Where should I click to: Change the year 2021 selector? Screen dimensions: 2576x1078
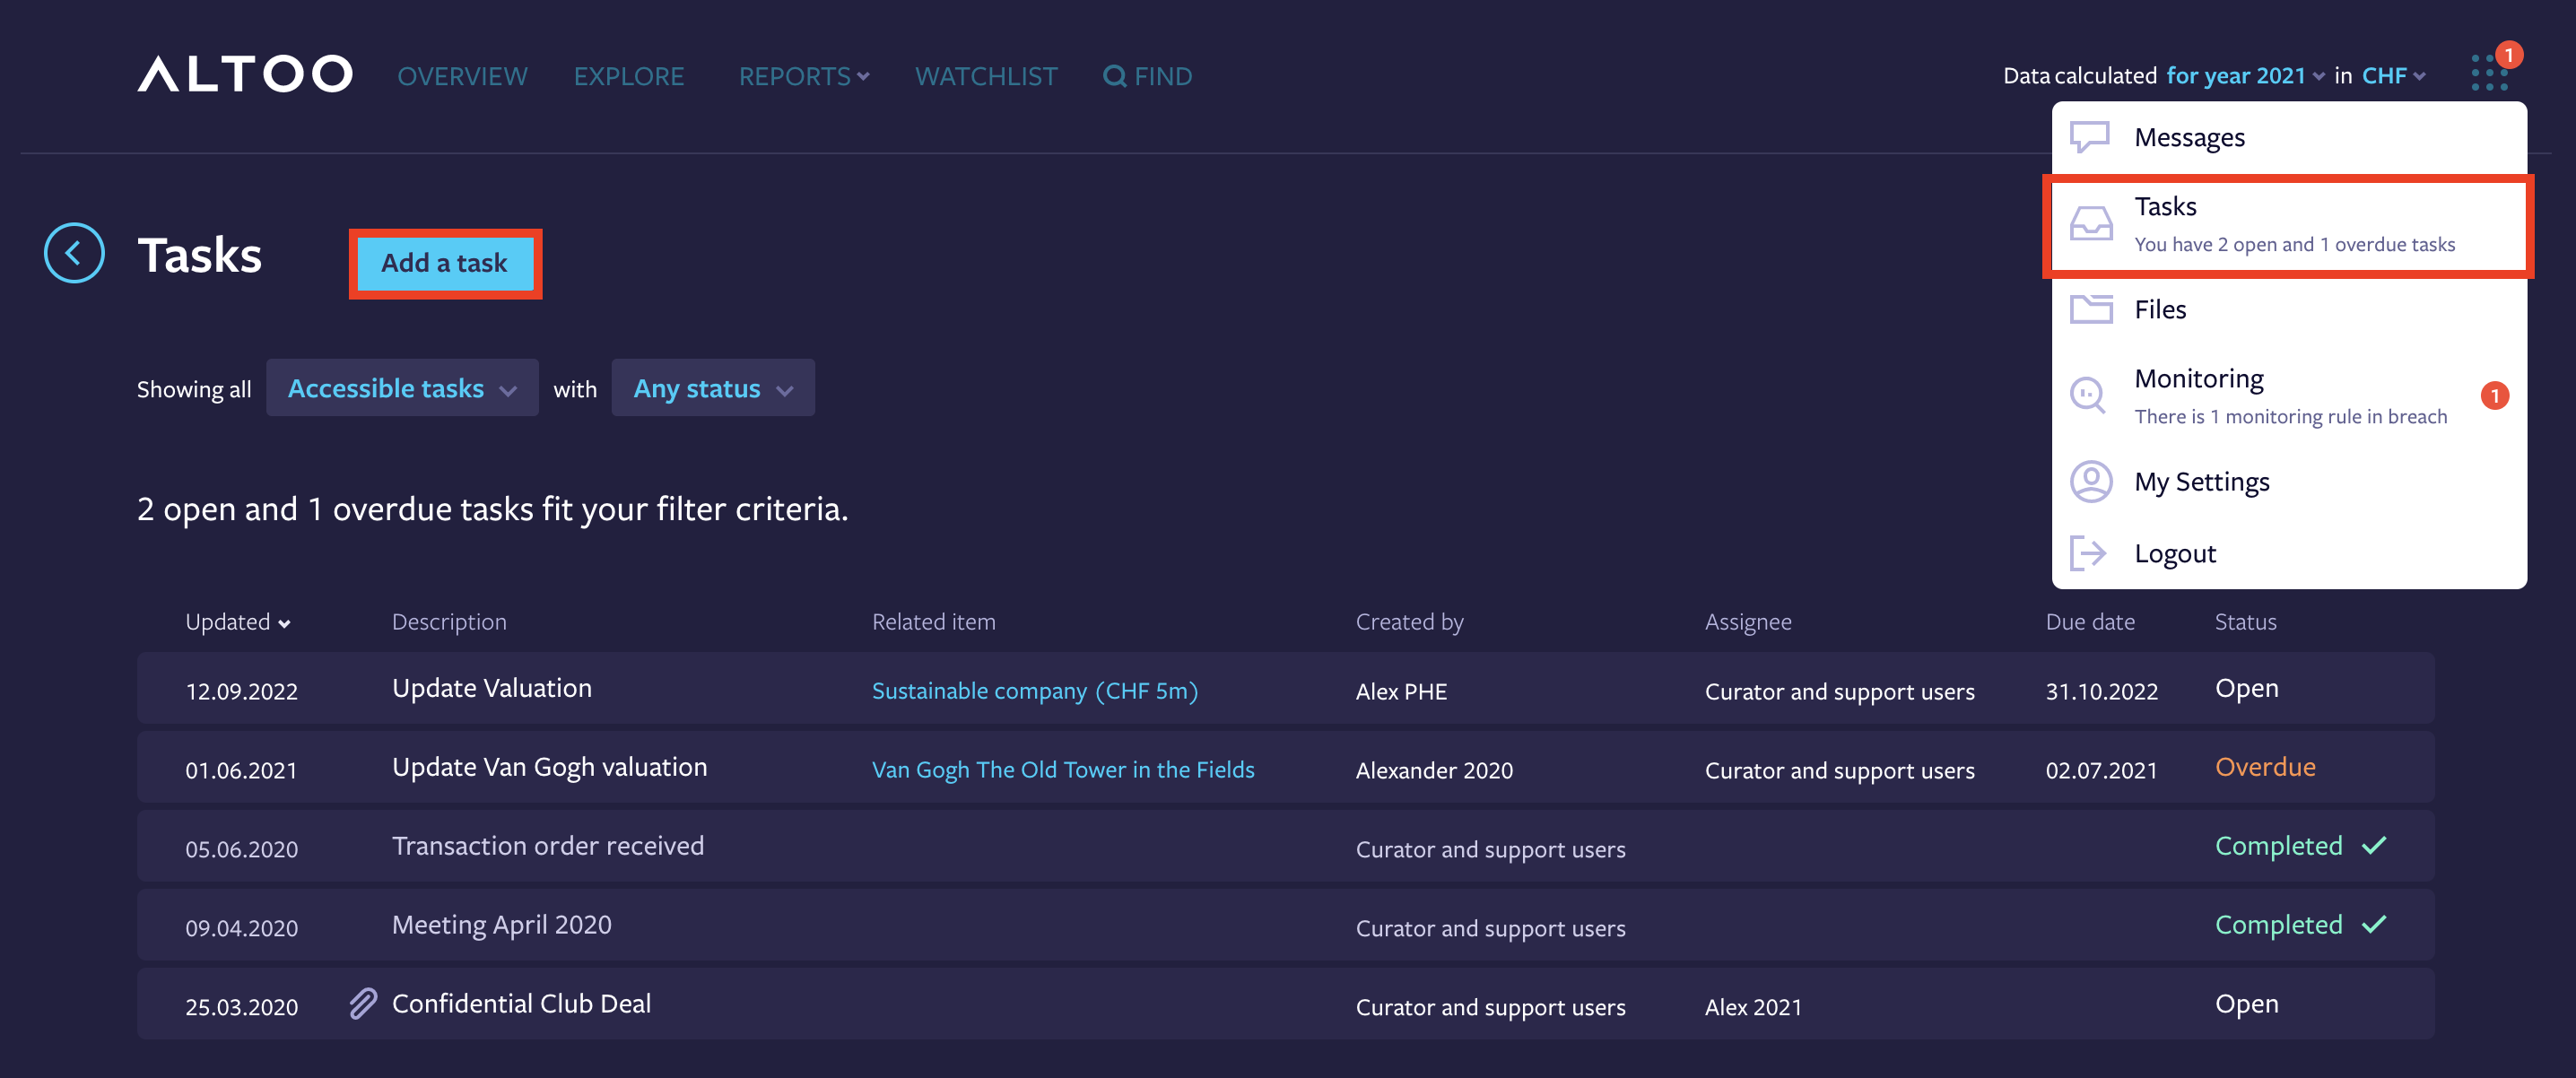[2244, 75]
